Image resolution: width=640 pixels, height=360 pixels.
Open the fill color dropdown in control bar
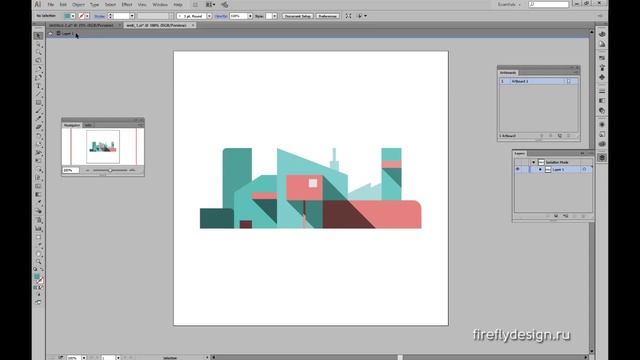(73, 16)
